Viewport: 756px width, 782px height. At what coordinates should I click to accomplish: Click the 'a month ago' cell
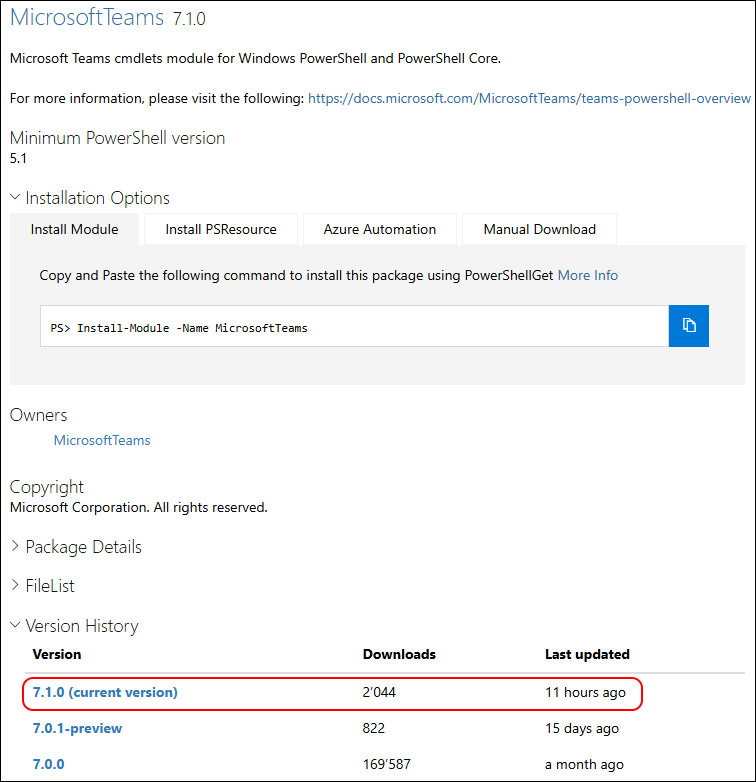[584, 764]
